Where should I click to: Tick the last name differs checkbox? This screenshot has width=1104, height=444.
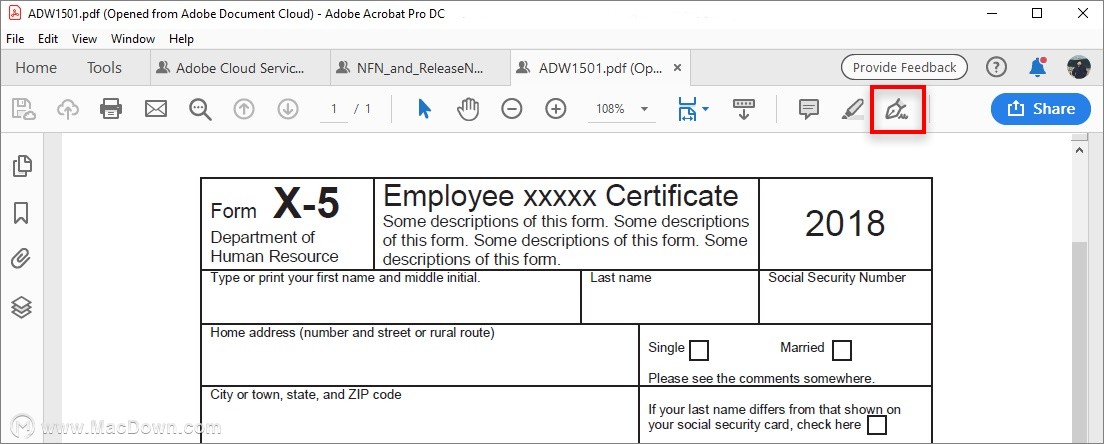[x=877, y=425]
